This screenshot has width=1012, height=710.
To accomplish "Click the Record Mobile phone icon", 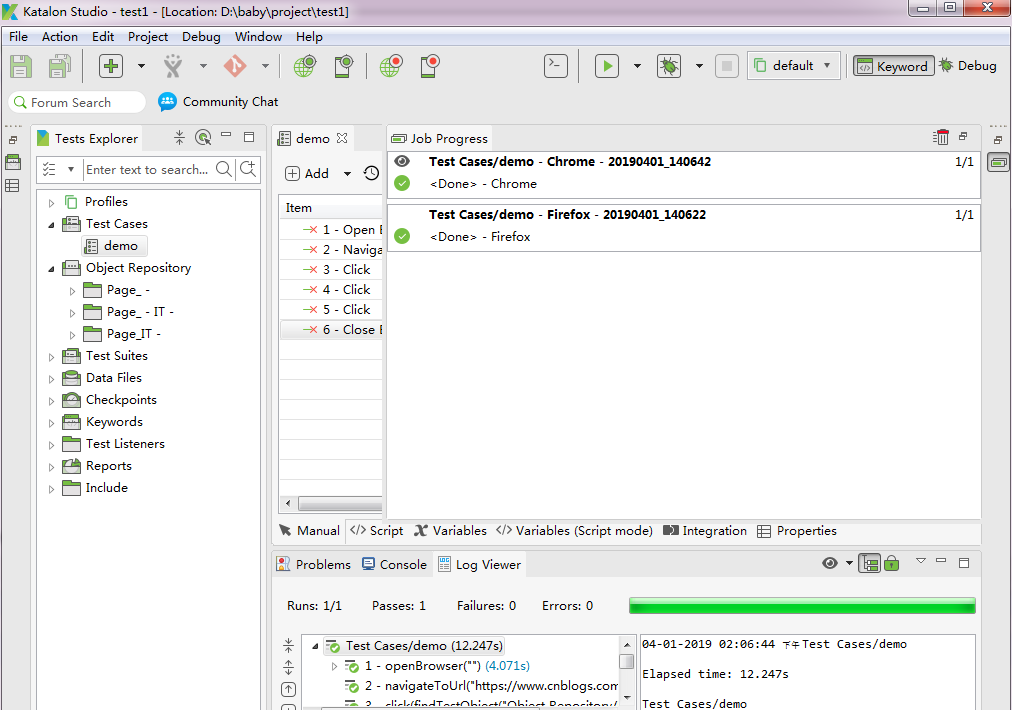I will [430, 66].
